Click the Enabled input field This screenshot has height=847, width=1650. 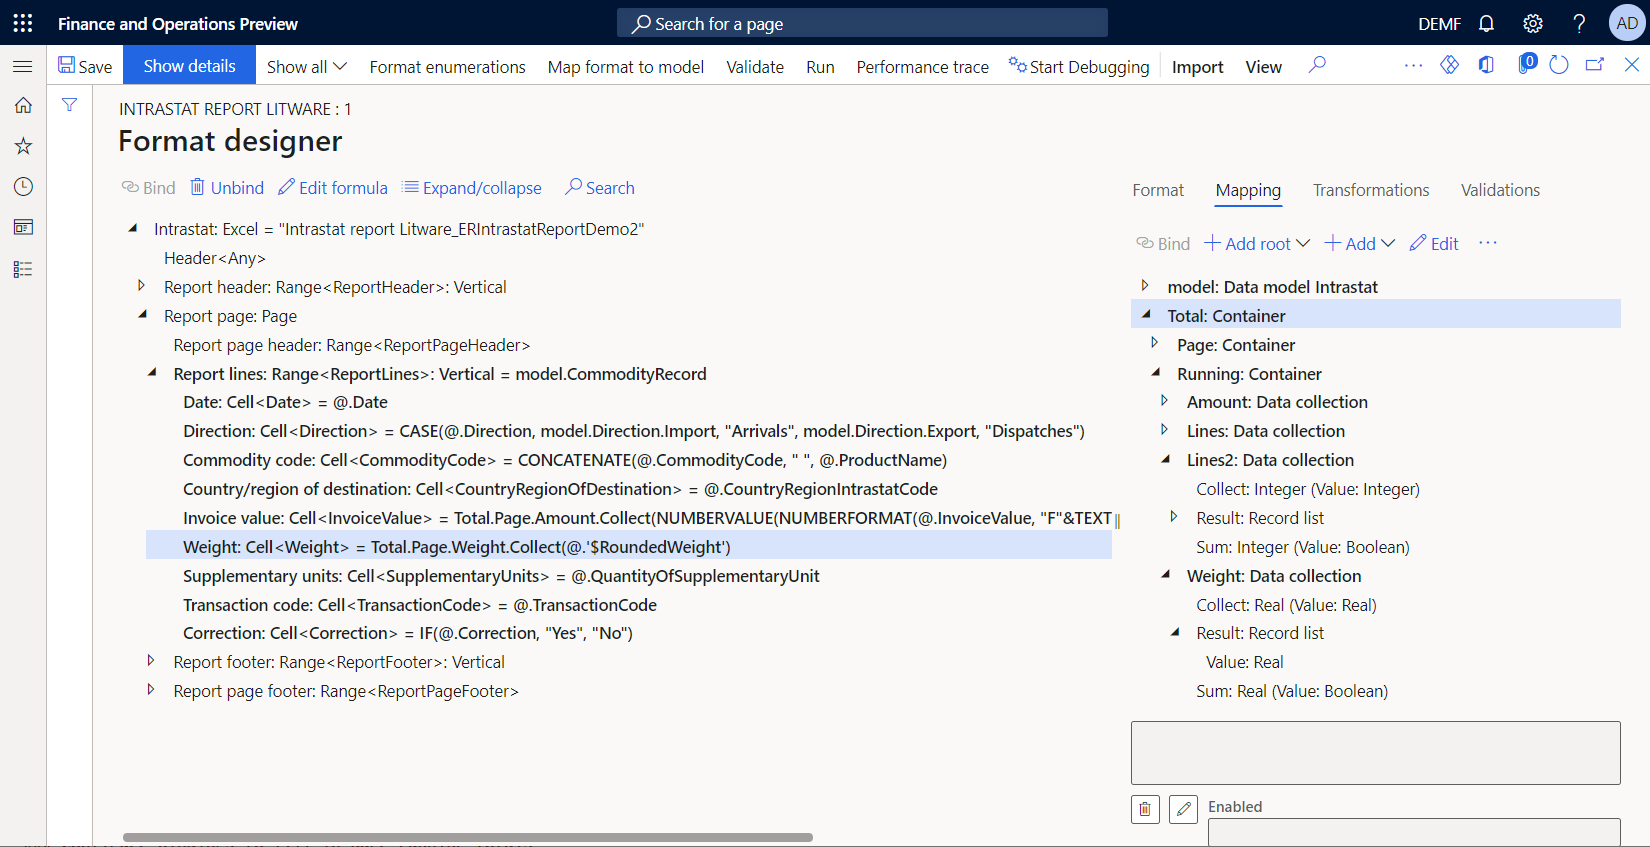point(1414,833)
